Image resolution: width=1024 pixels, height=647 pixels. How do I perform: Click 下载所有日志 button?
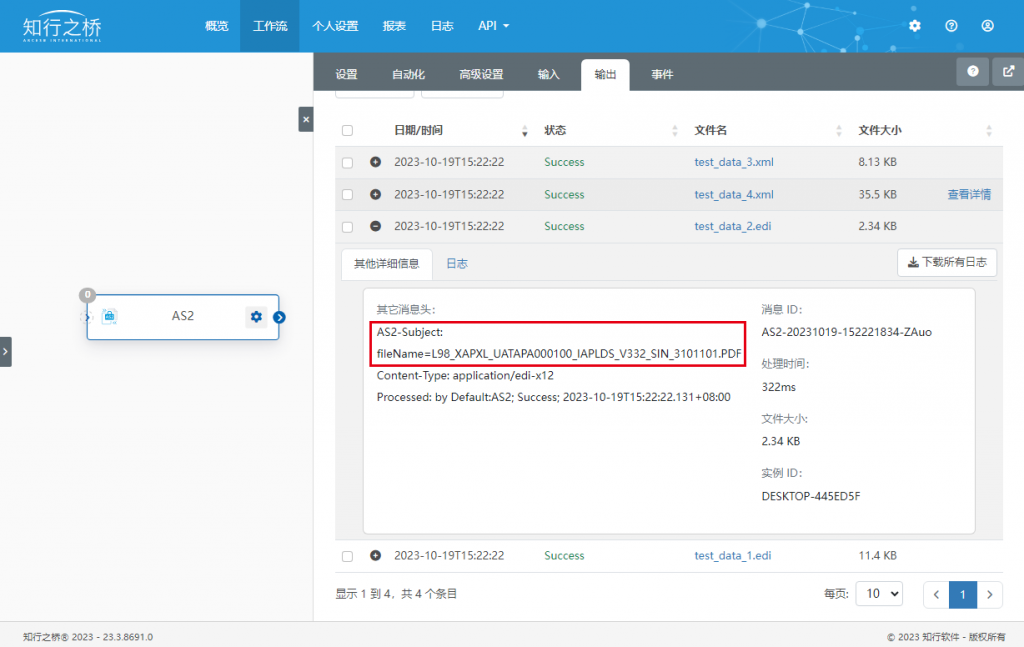pyautogui.click(x=947, y=262)
